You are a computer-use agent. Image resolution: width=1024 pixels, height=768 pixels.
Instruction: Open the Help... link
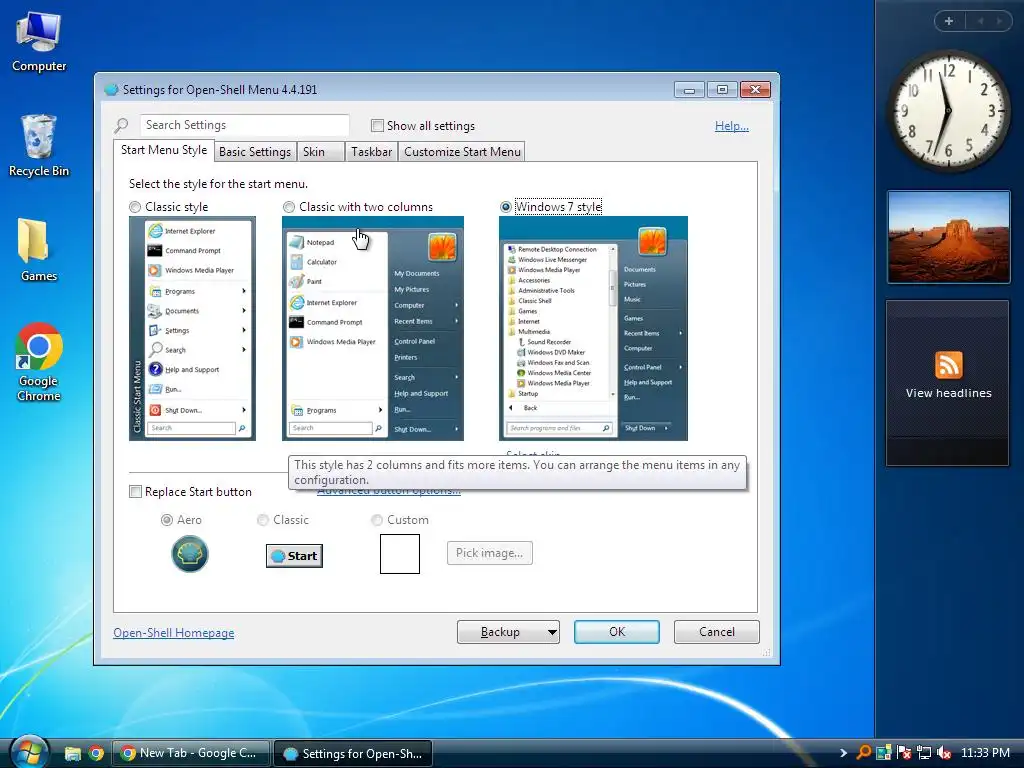731,126
